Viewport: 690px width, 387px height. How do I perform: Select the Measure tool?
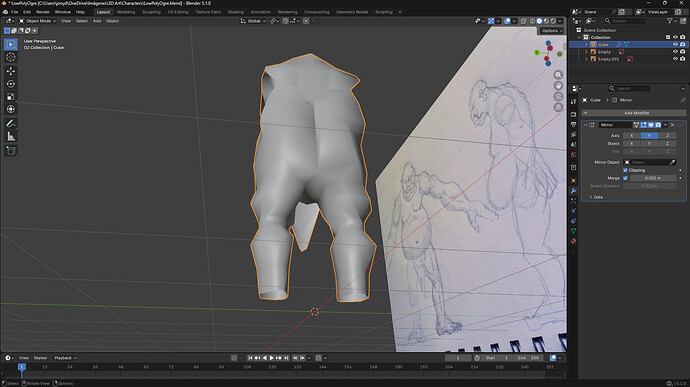click(11, 136)
